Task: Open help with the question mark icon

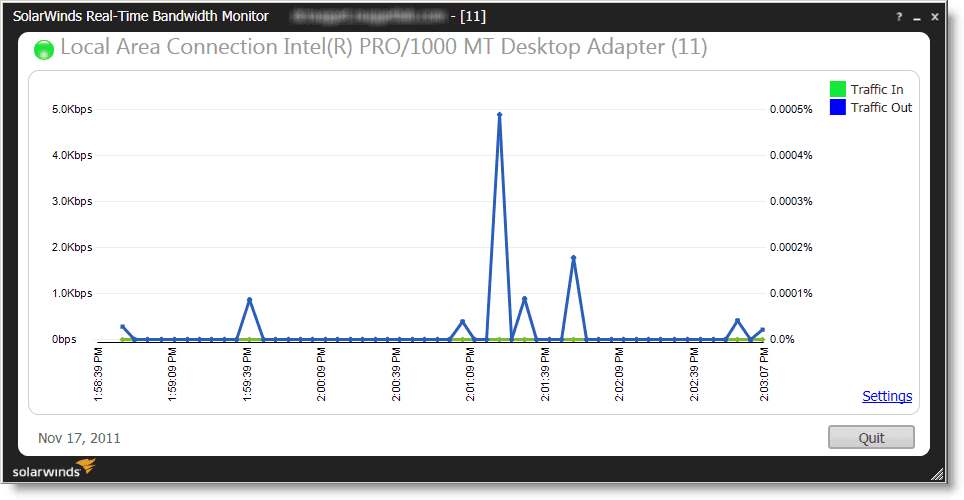Action: tap(899, 17)
